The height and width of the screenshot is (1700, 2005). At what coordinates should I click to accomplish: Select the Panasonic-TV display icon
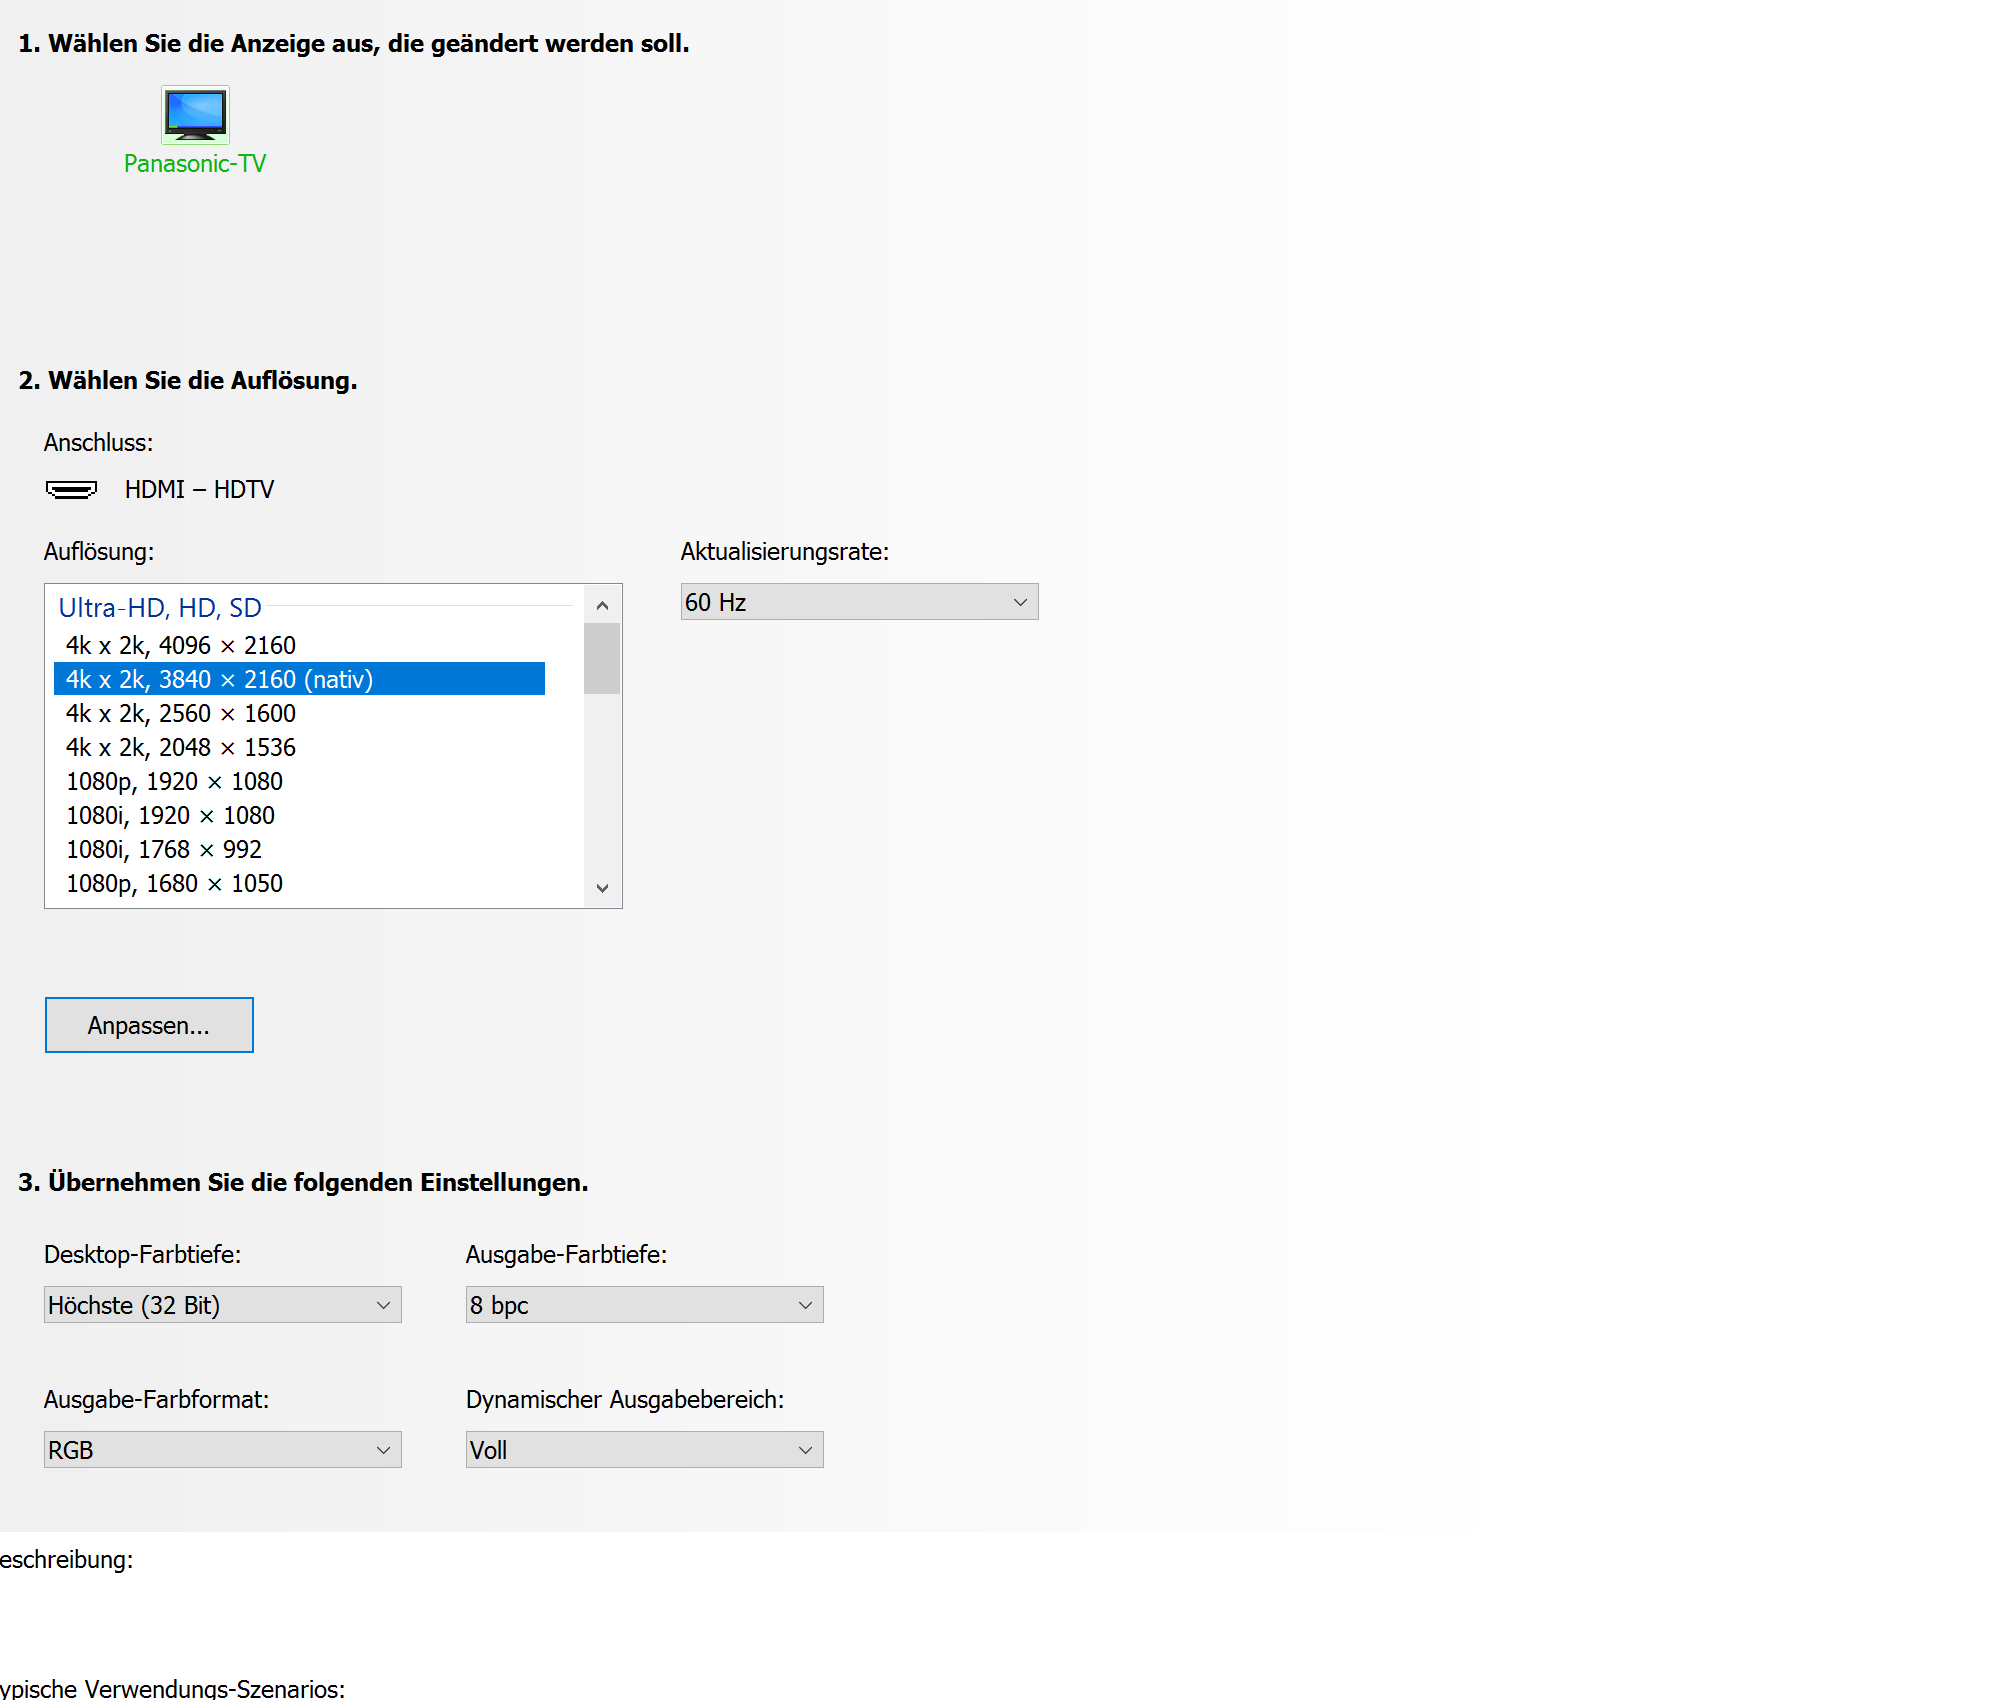(195, 115)
